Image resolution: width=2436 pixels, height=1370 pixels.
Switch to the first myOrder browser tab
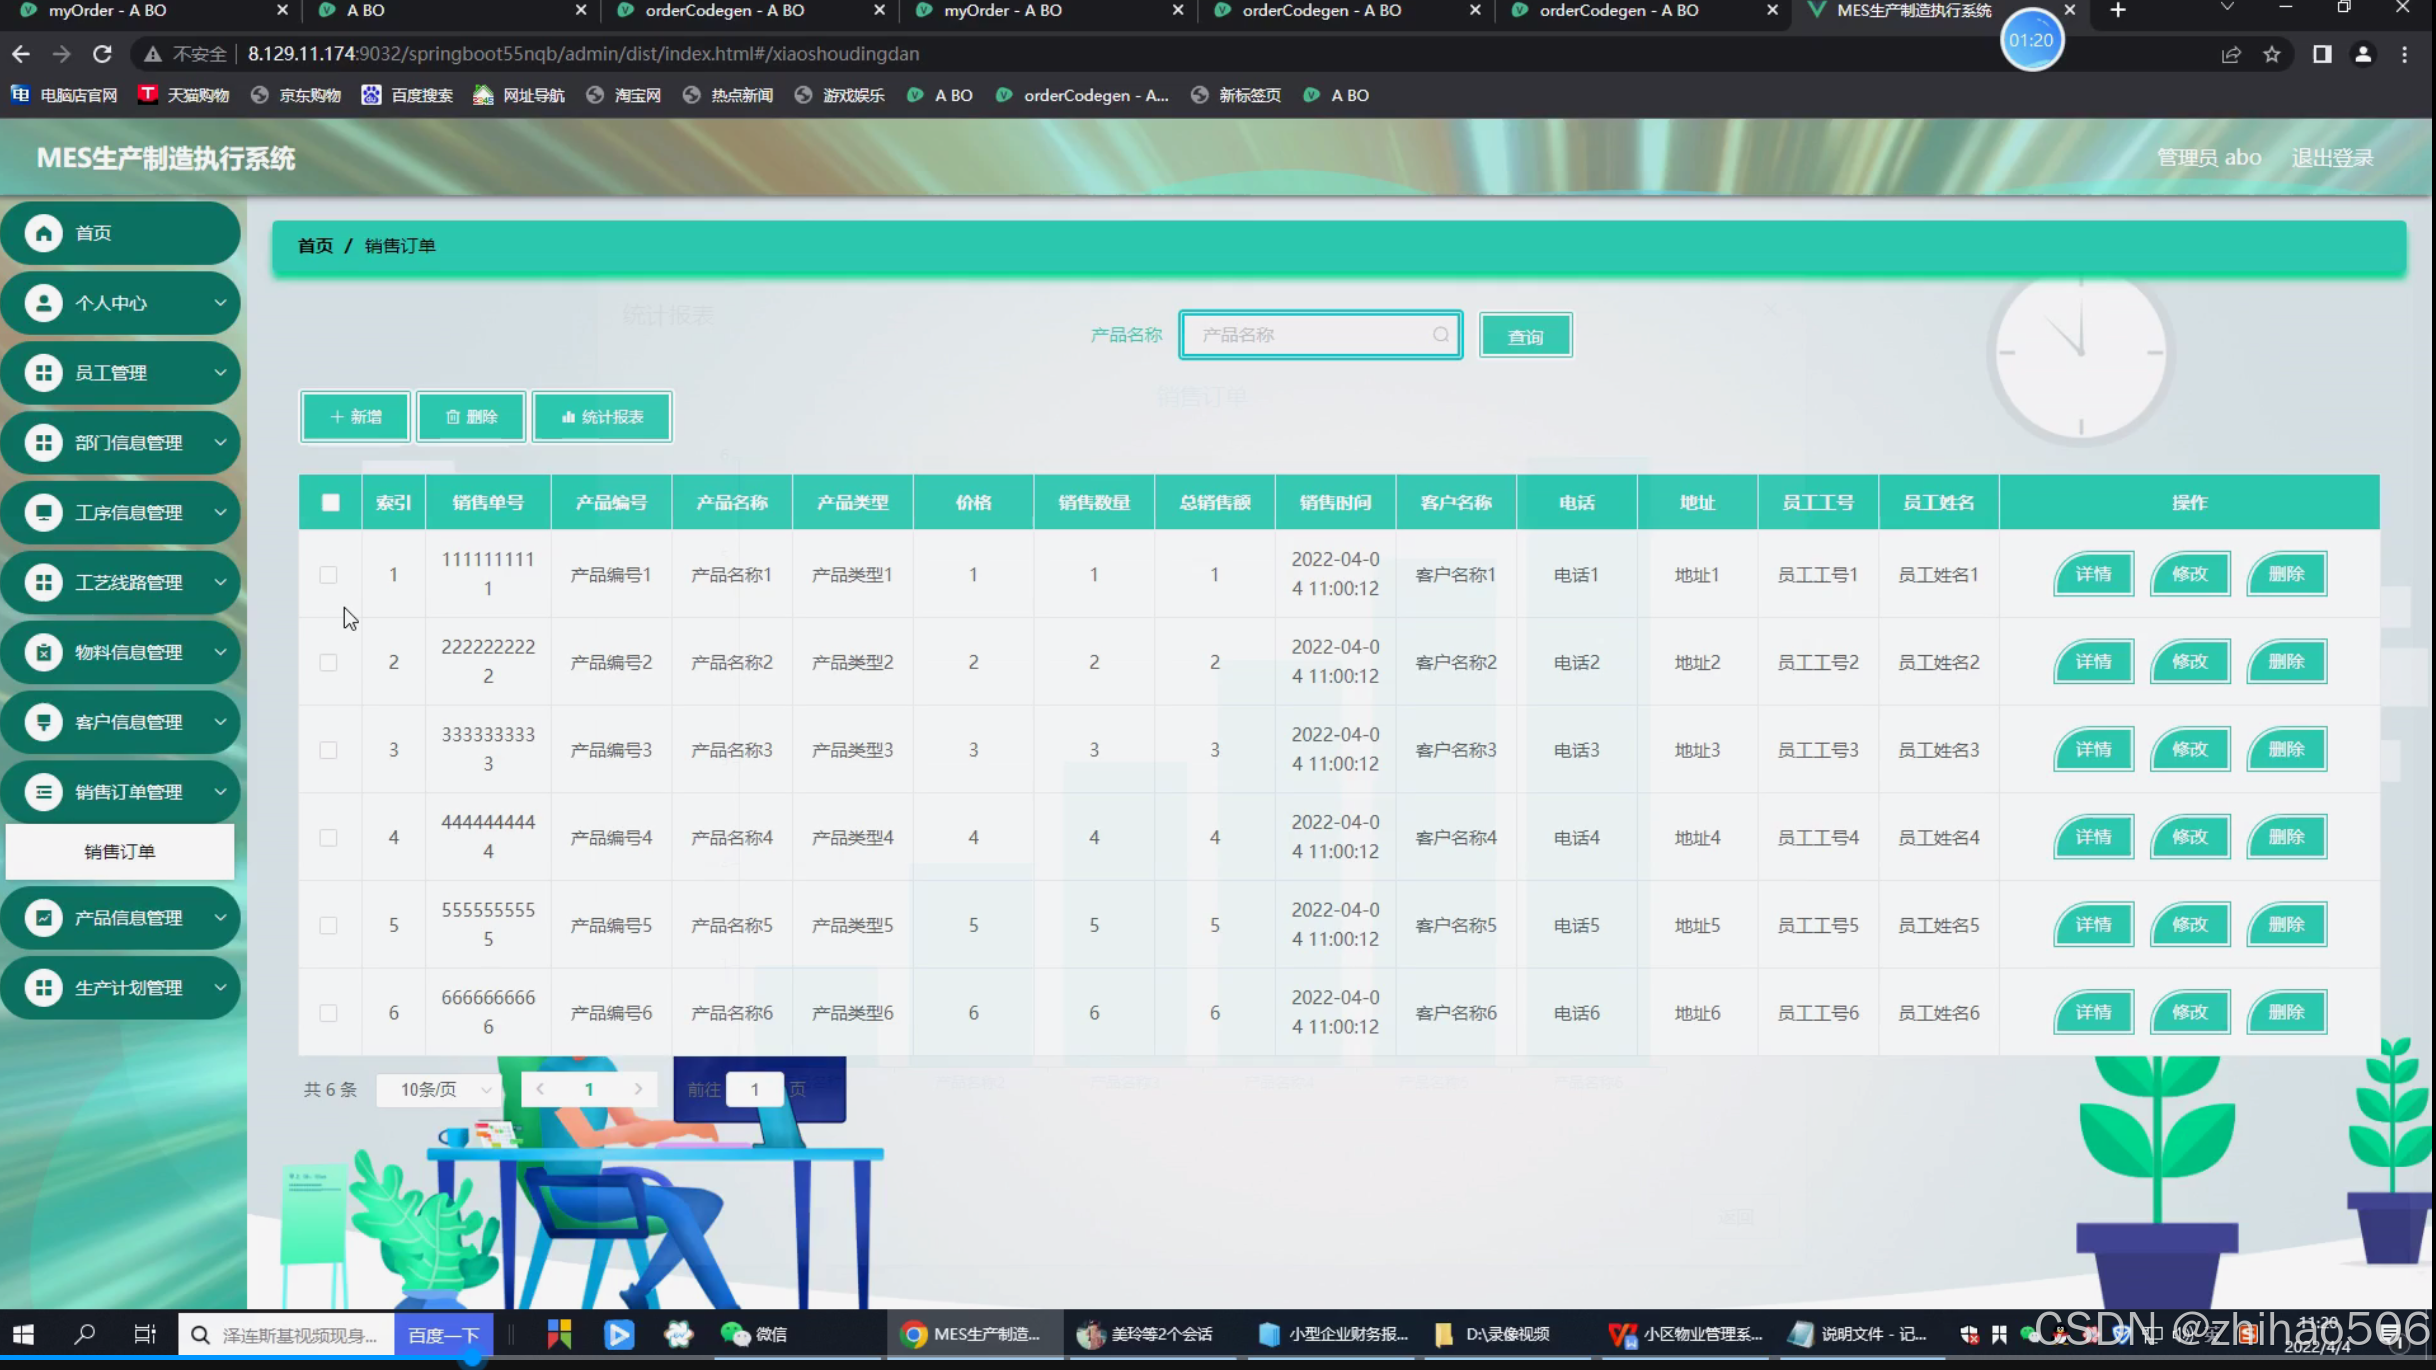pos(108,11)
